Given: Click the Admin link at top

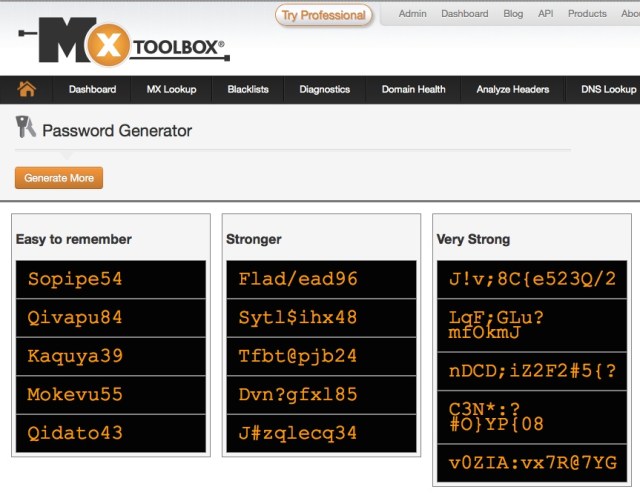Looking at the screenshot, I should 412,14.
